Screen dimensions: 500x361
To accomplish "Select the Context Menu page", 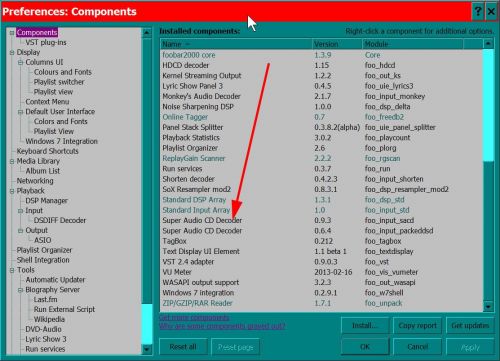I will click(x=47, y=102).
